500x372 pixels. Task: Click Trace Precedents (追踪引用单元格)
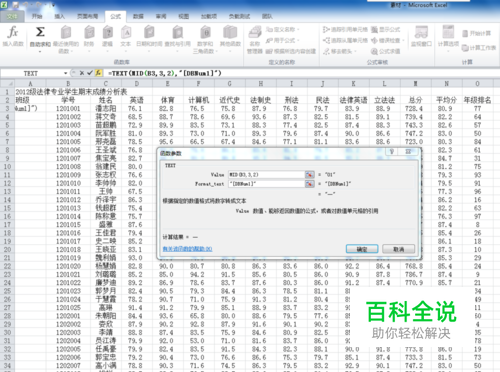click(345, 30)
